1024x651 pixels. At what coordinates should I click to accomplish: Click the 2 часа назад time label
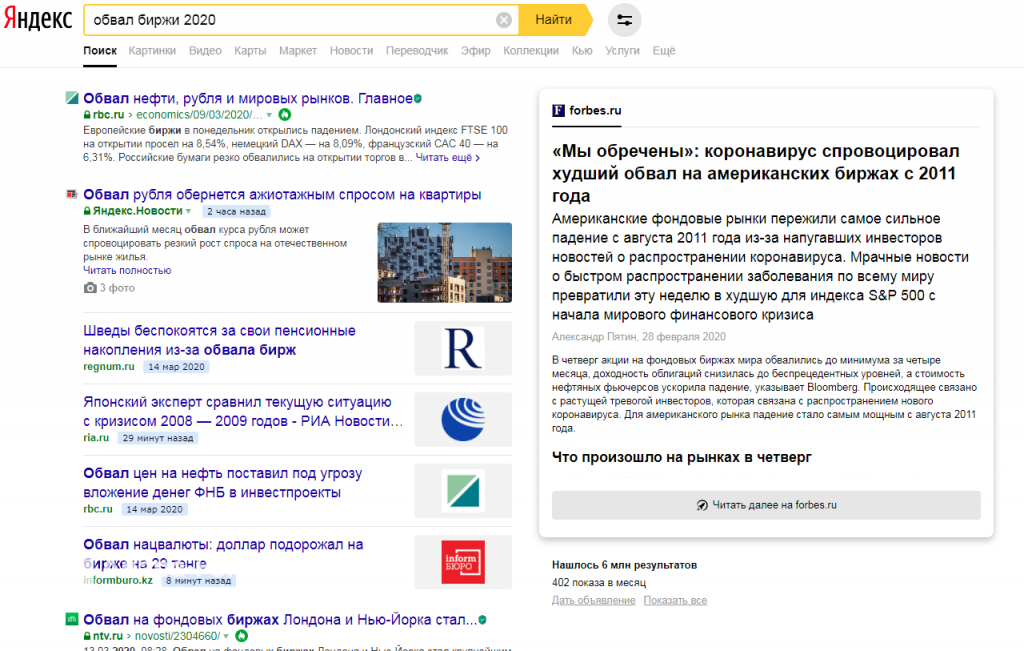point(236,211)
